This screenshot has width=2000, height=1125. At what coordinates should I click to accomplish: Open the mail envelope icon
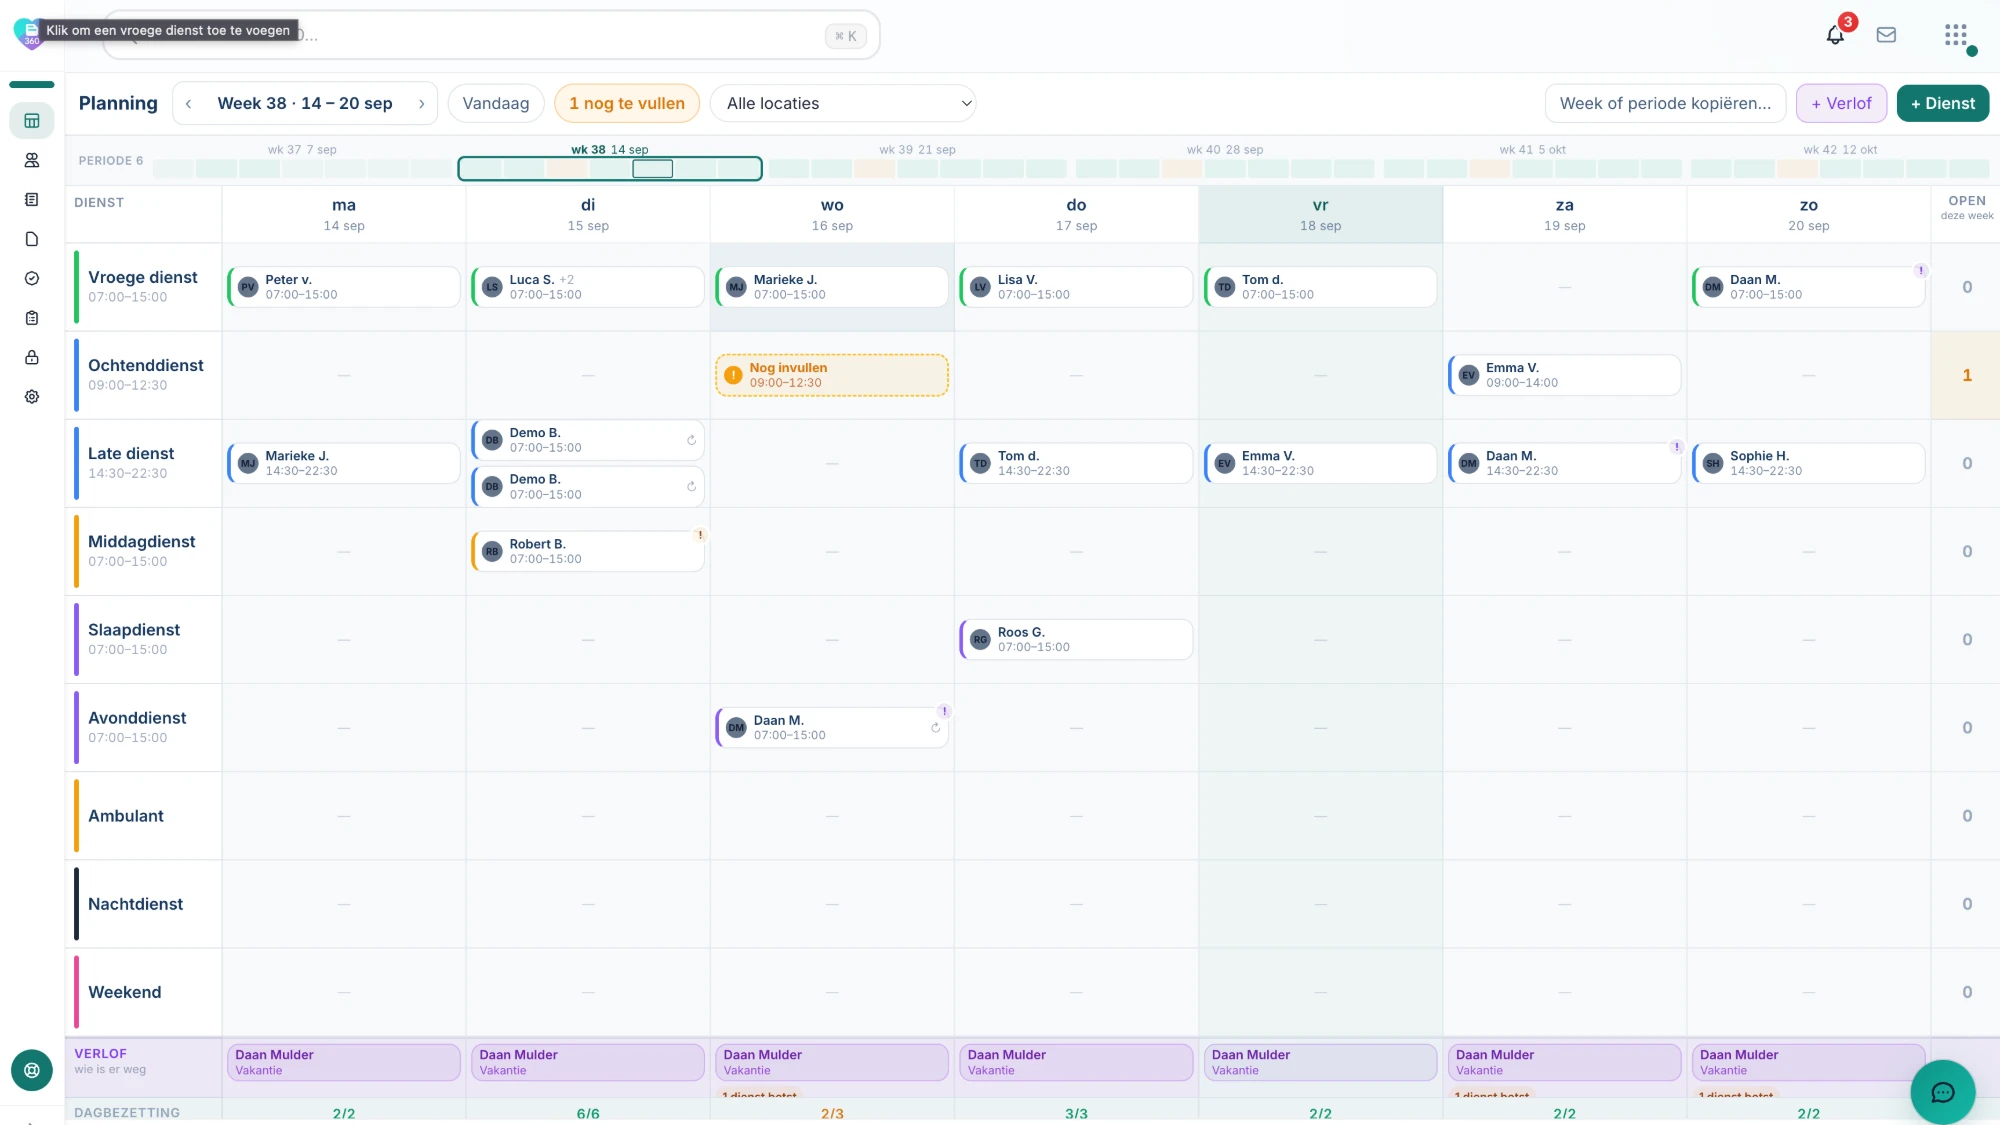(1887, 35)
